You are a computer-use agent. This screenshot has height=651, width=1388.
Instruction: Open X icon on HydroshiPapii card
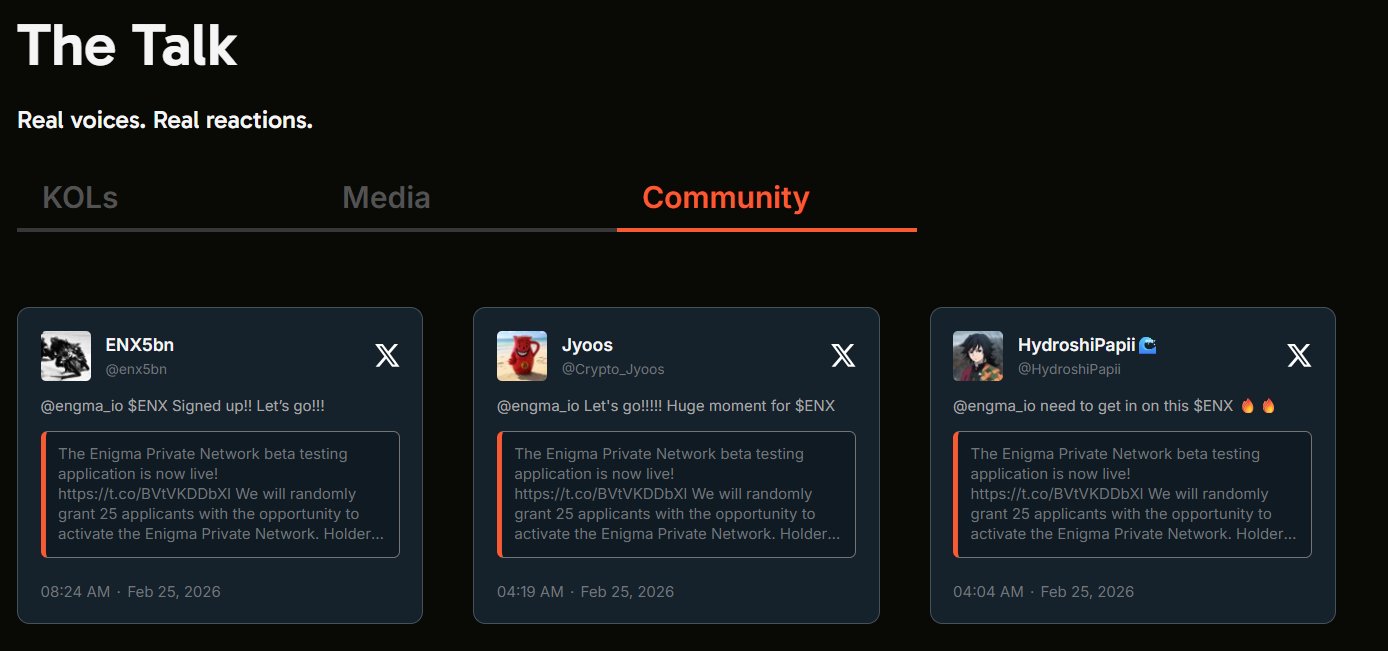[1299, 355]
